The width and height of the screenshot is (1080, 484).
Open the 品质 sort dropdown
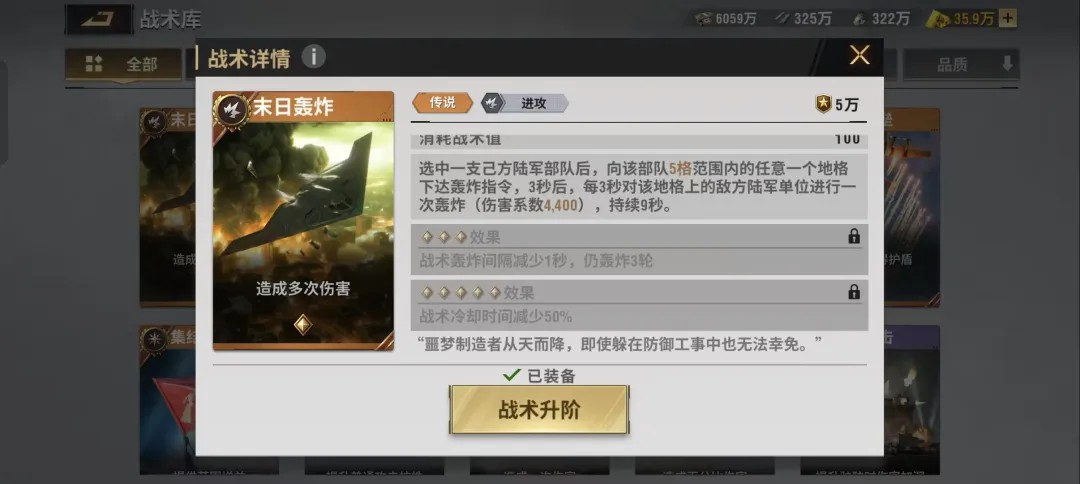(961, 65)
